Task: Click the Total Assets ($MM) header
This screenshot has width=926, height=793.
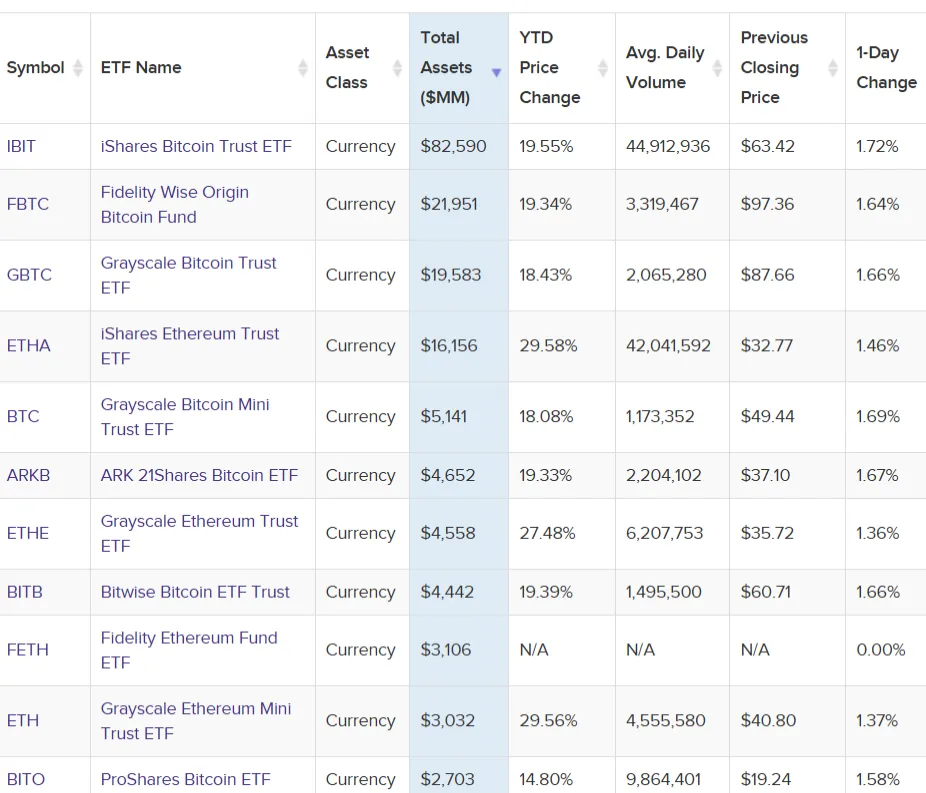Action: click(446, 68)
